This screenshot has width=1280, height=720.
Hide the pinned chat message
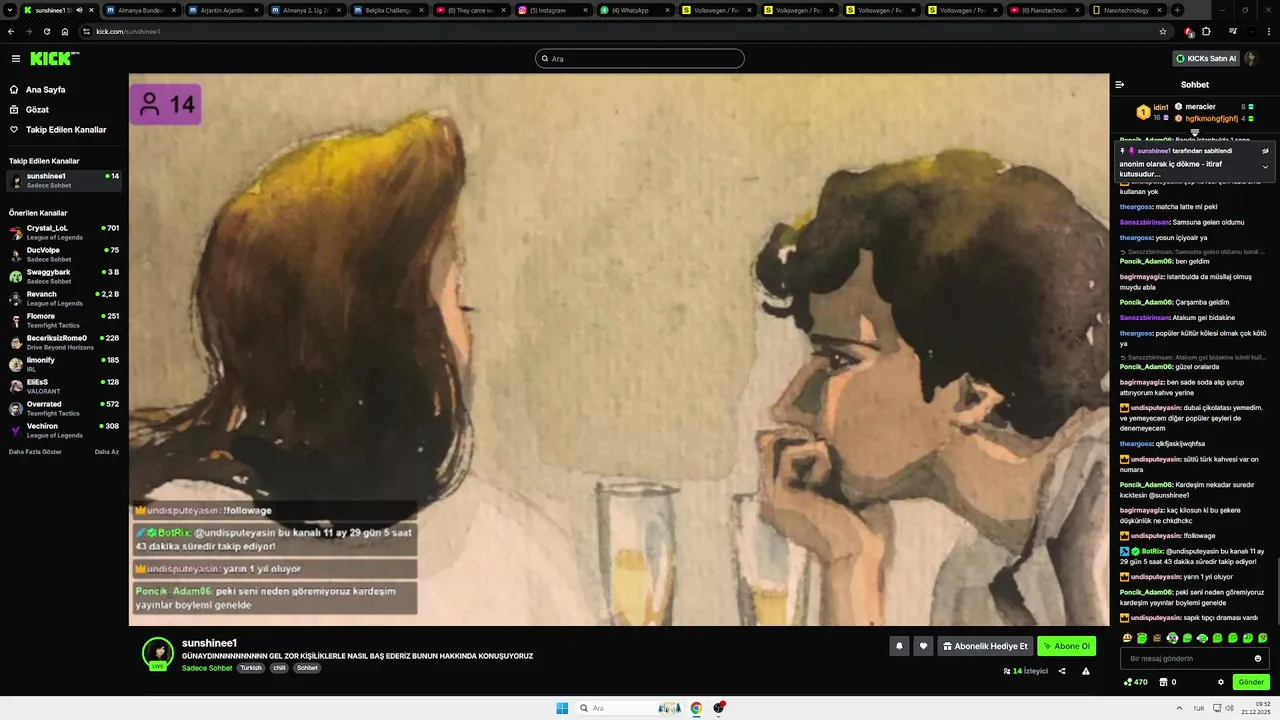1265,151
